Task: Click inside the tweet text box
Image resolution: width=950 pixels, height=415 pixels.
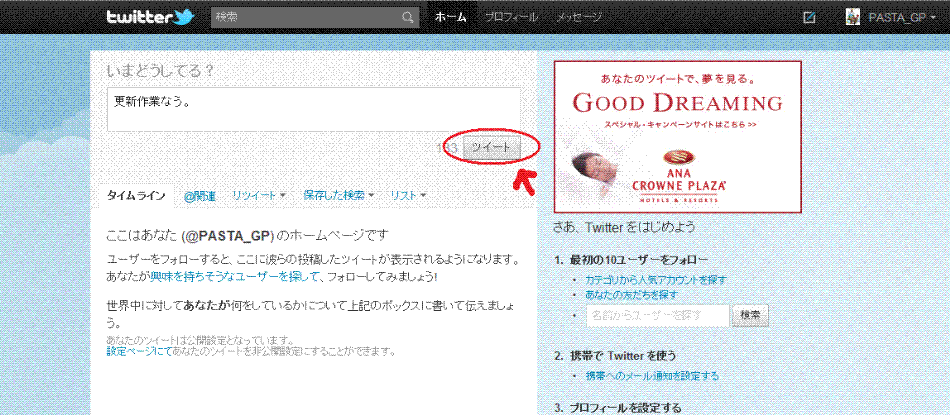Action: [313, 110]
